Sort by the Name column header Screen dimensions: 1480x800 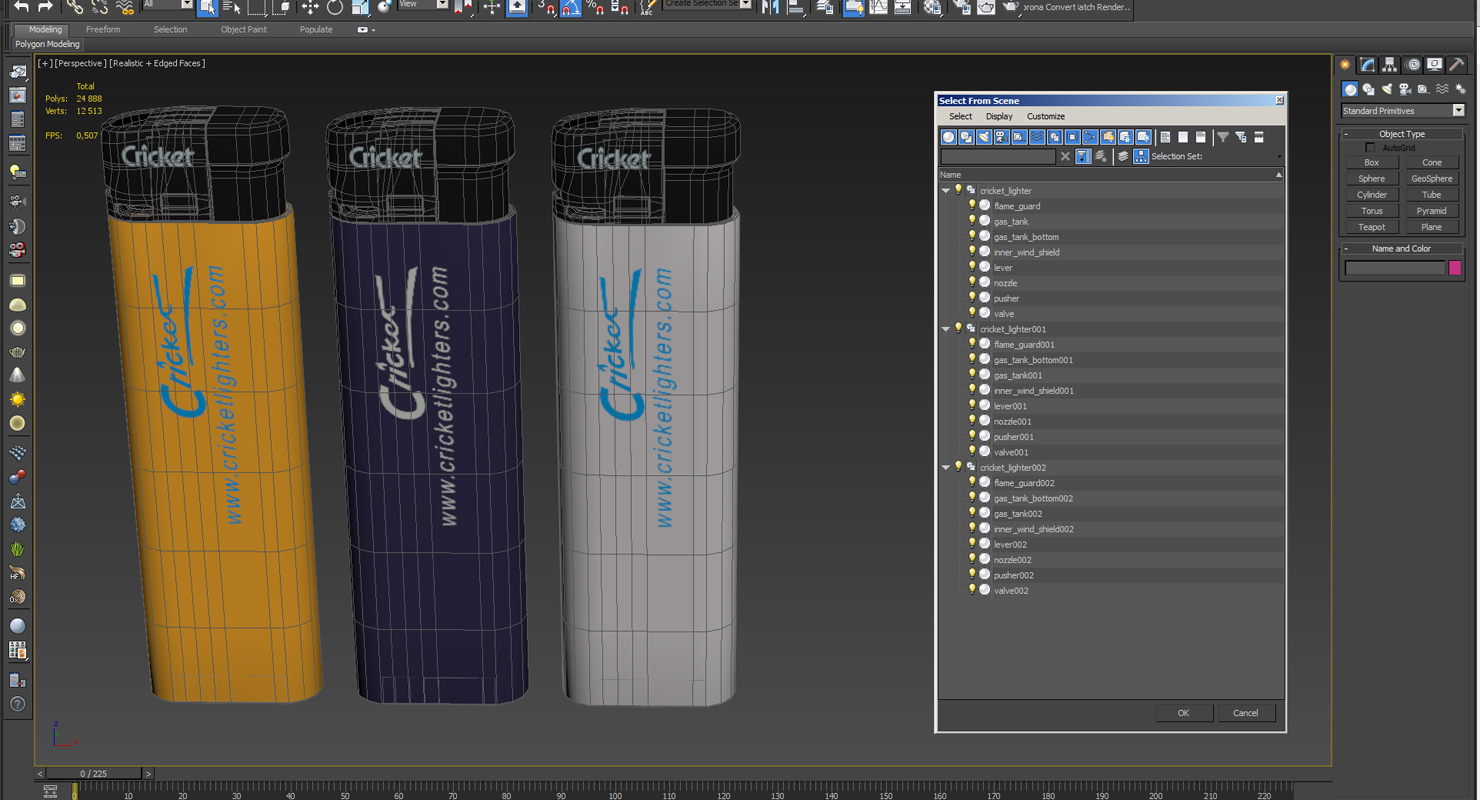coord(1110,175)
